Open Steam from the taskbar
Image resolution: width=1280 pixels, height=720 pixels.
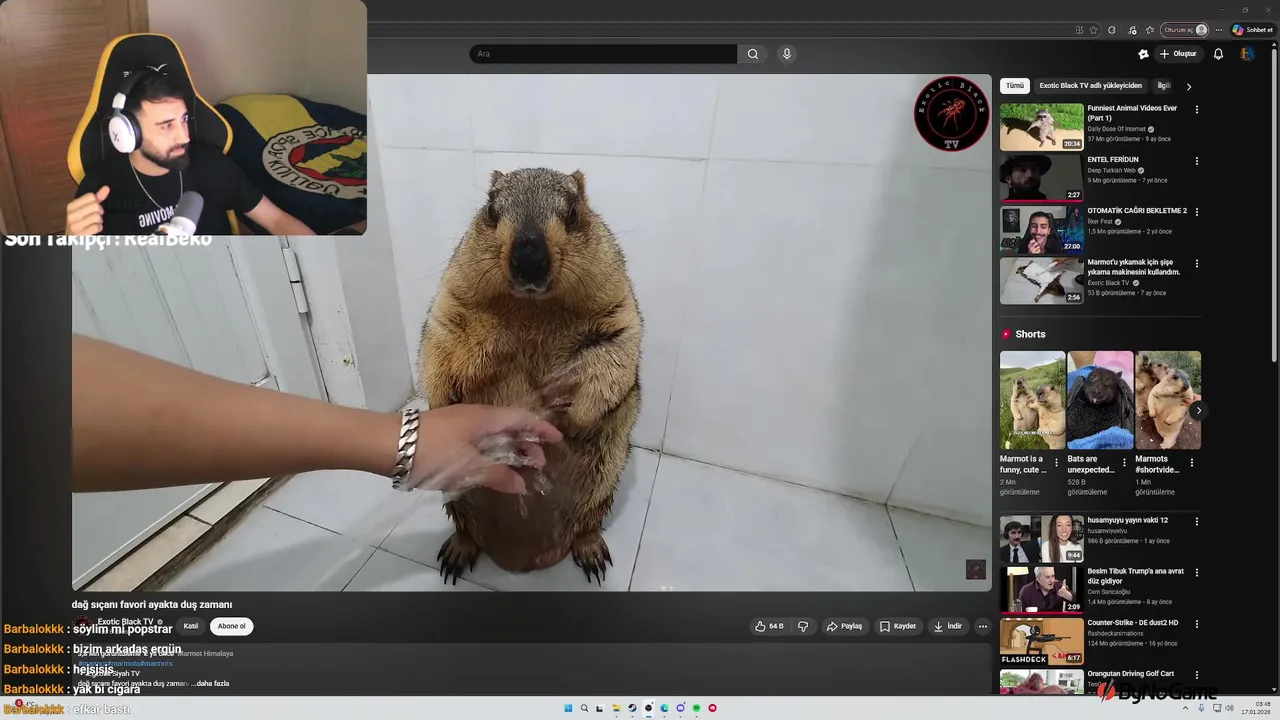632,708
